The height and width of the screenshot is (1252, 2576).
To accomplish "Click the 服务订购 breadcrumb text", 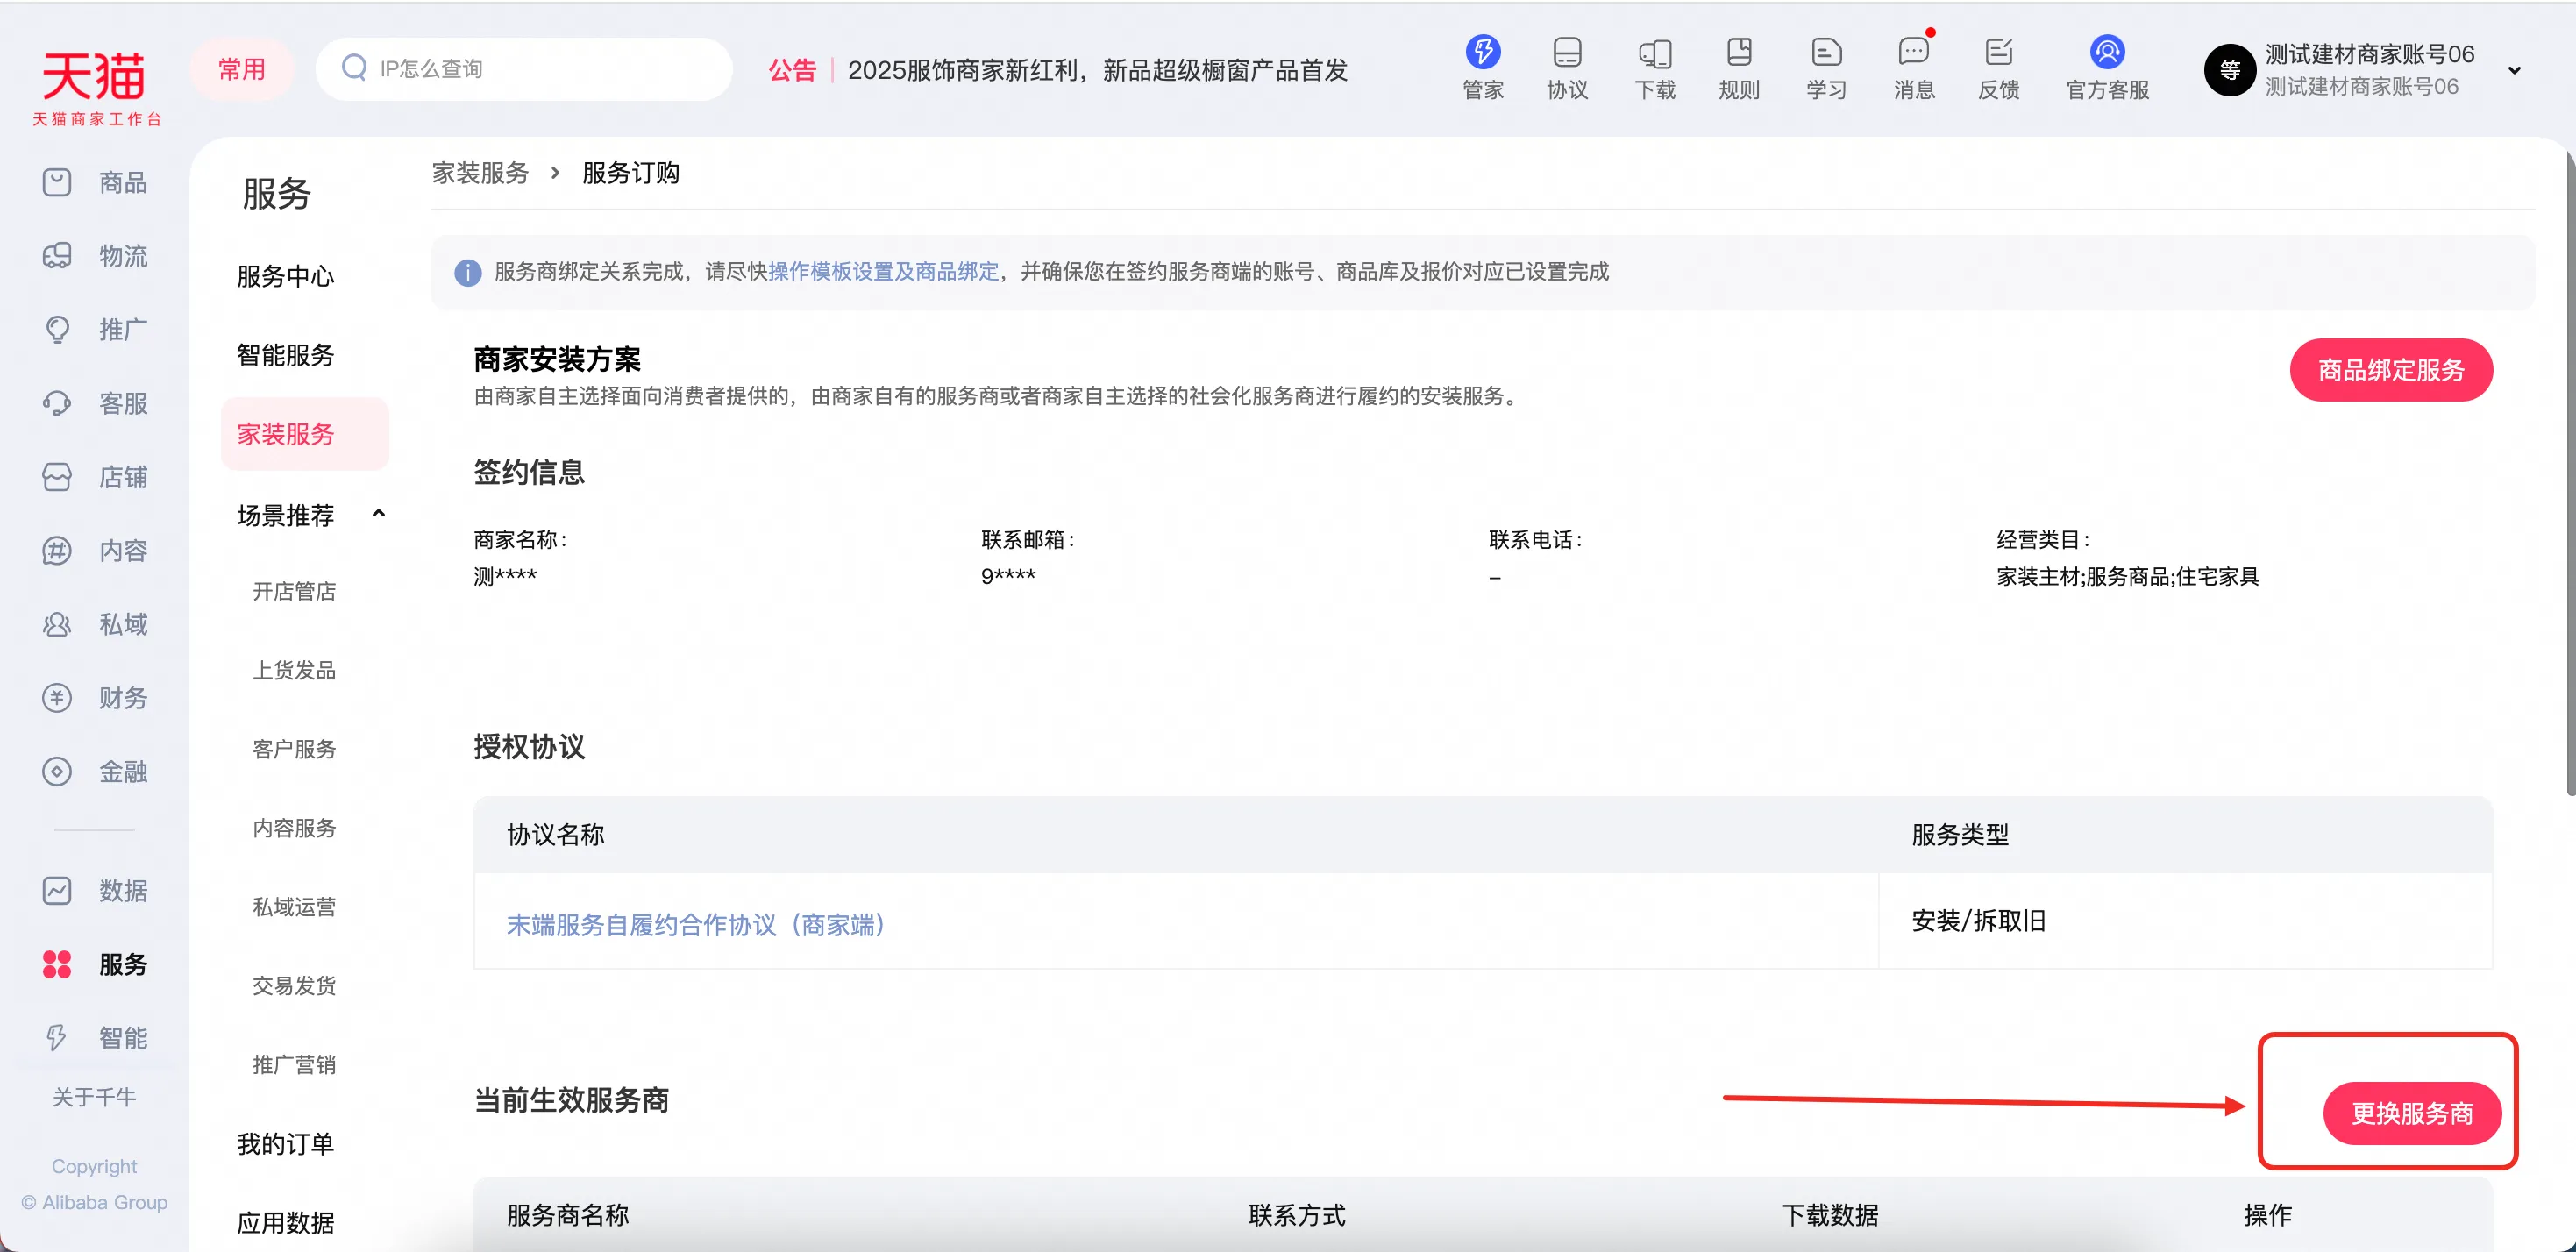I will (x=630, y=173).
